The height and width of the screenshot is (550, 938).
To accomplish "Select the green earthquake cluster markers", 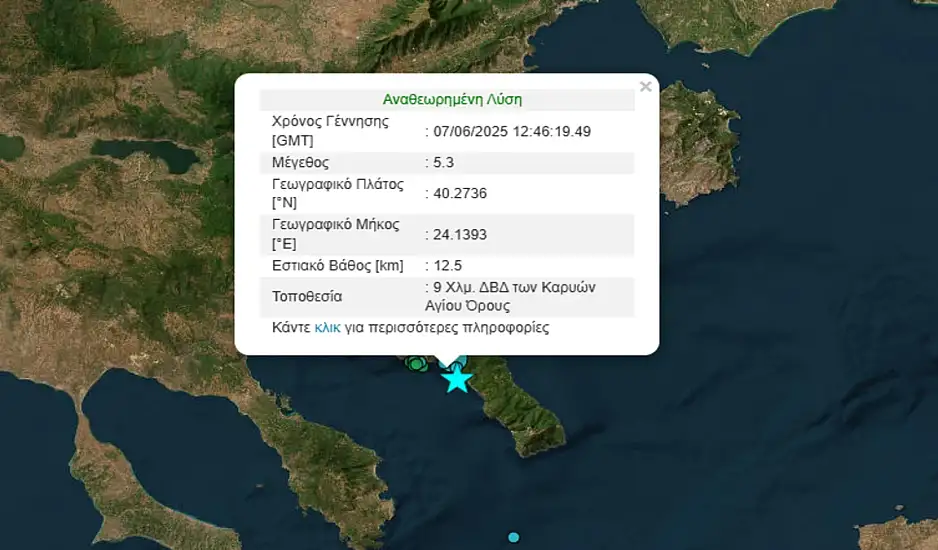I will [x=414, y=364].
